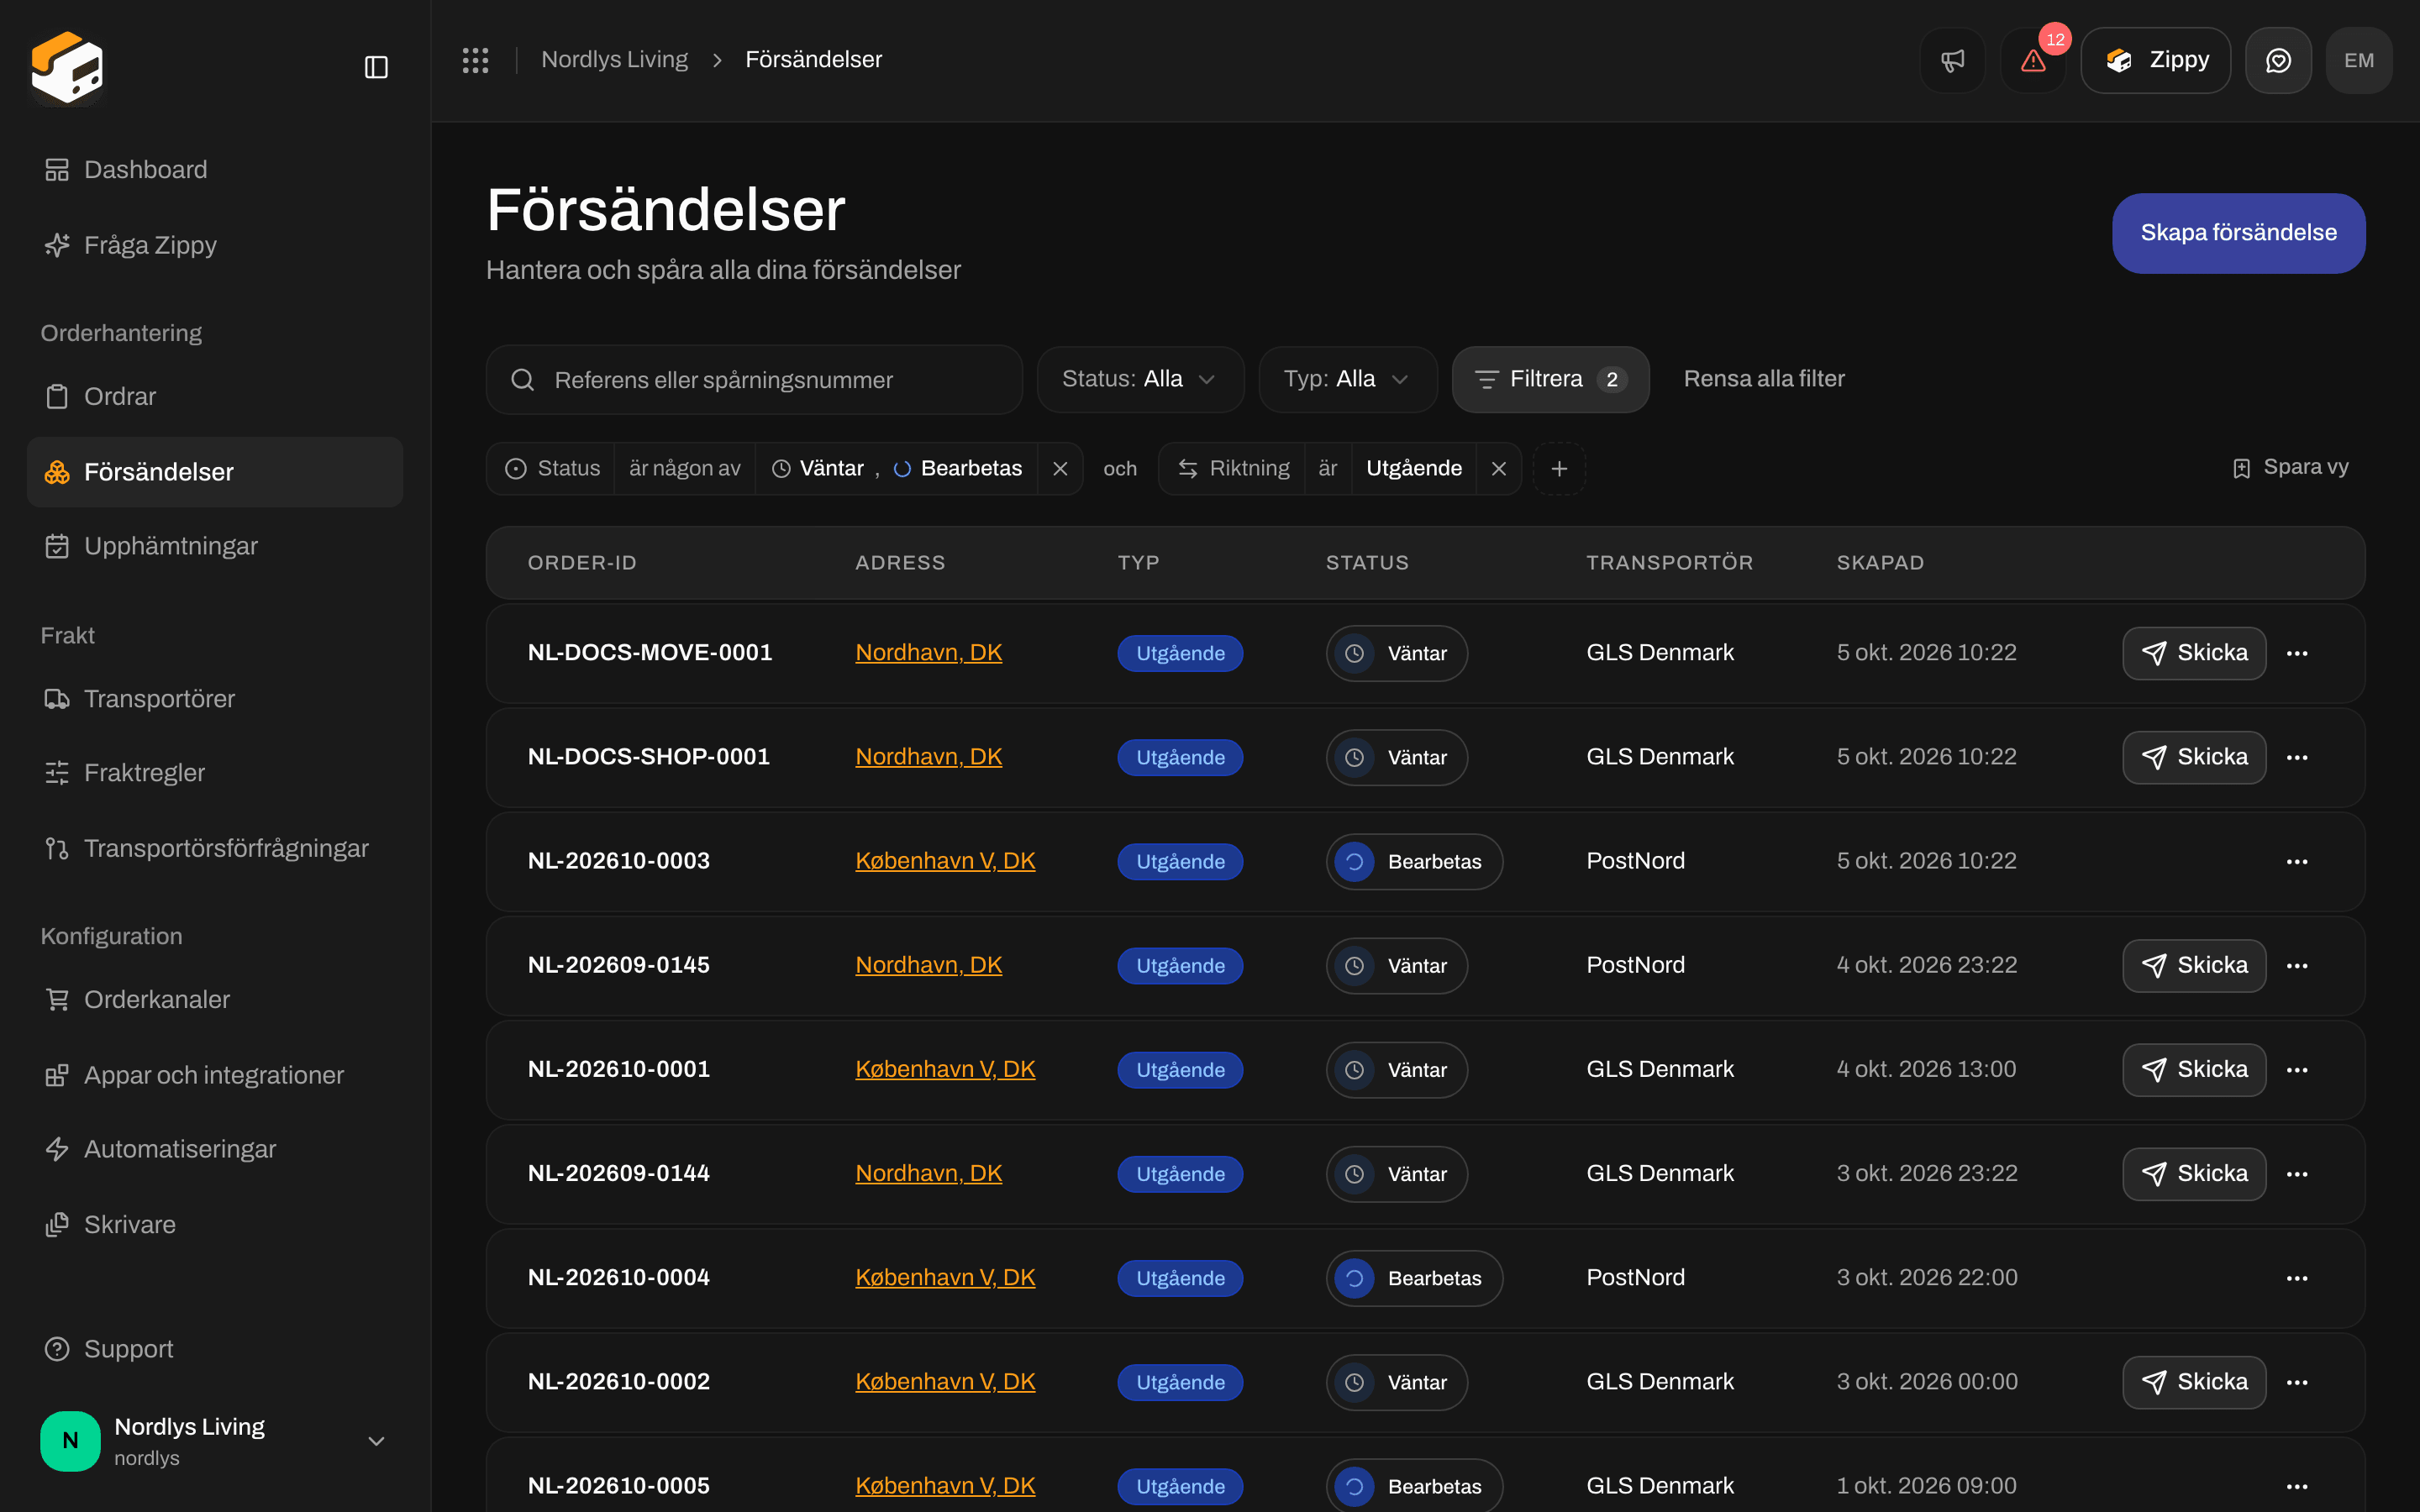Add another filter with plus icon
Image resolution: width=2420 pixels, height=1512 pixels.
(1559, 469)
